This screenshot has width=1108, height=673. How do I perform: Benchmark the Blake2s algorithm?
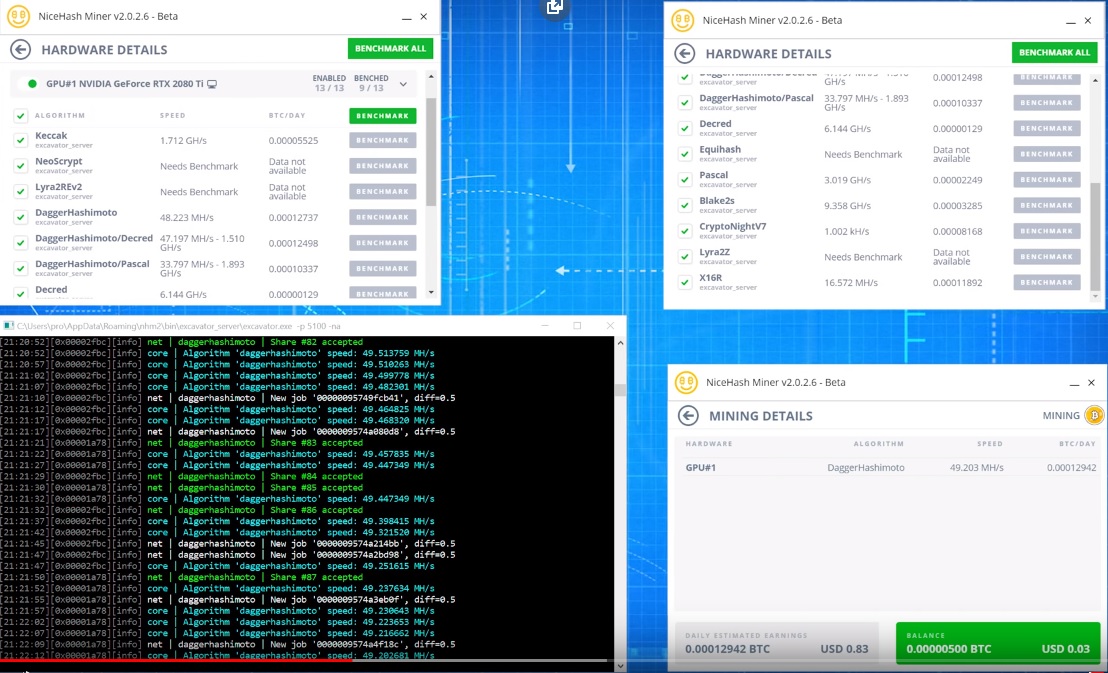coord(1047,206)
